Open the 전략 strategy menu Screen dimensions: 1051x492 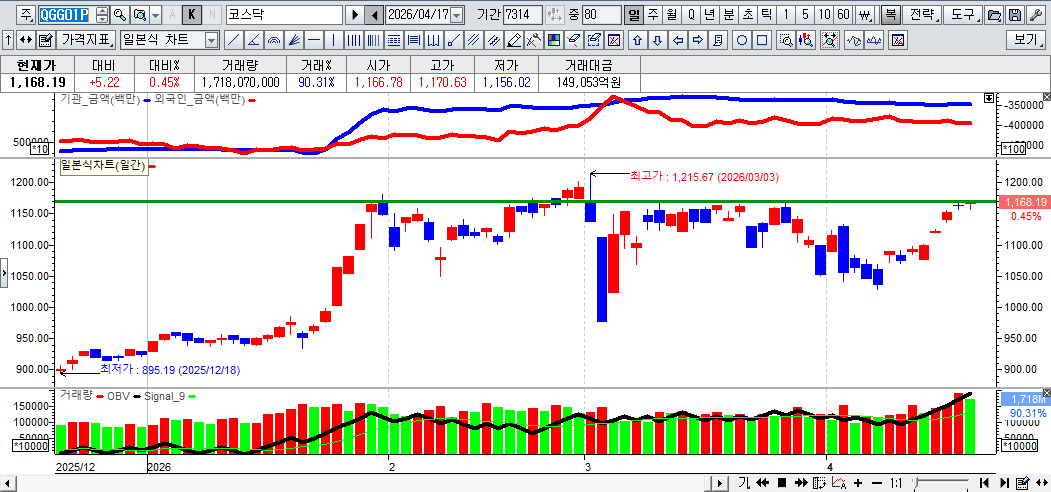(922, 15)
